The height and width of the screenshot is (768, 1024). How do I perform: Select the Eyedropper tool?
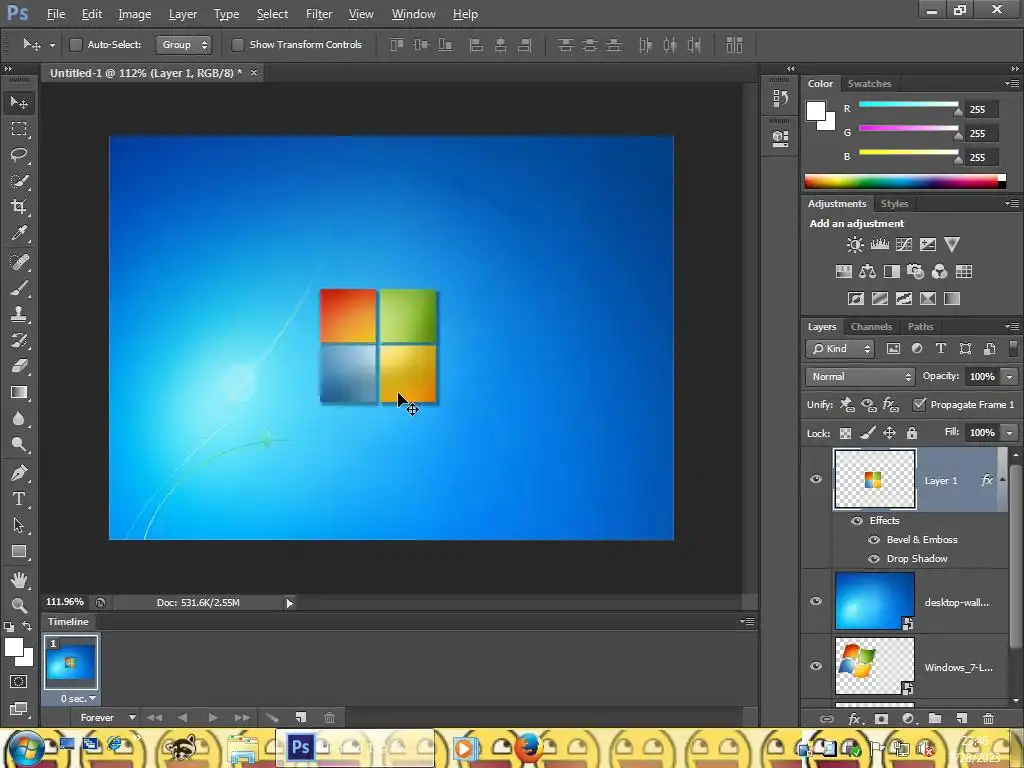19,233
